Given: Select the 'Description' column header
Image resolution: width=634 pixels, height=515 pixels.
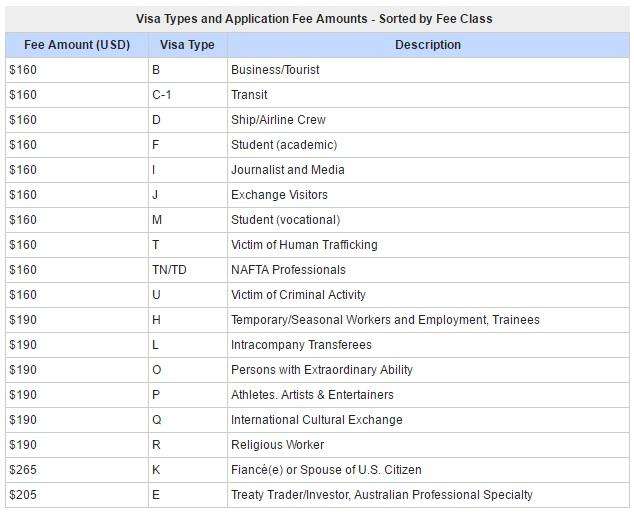Looking at the screenshot, I should click(428, 45).
